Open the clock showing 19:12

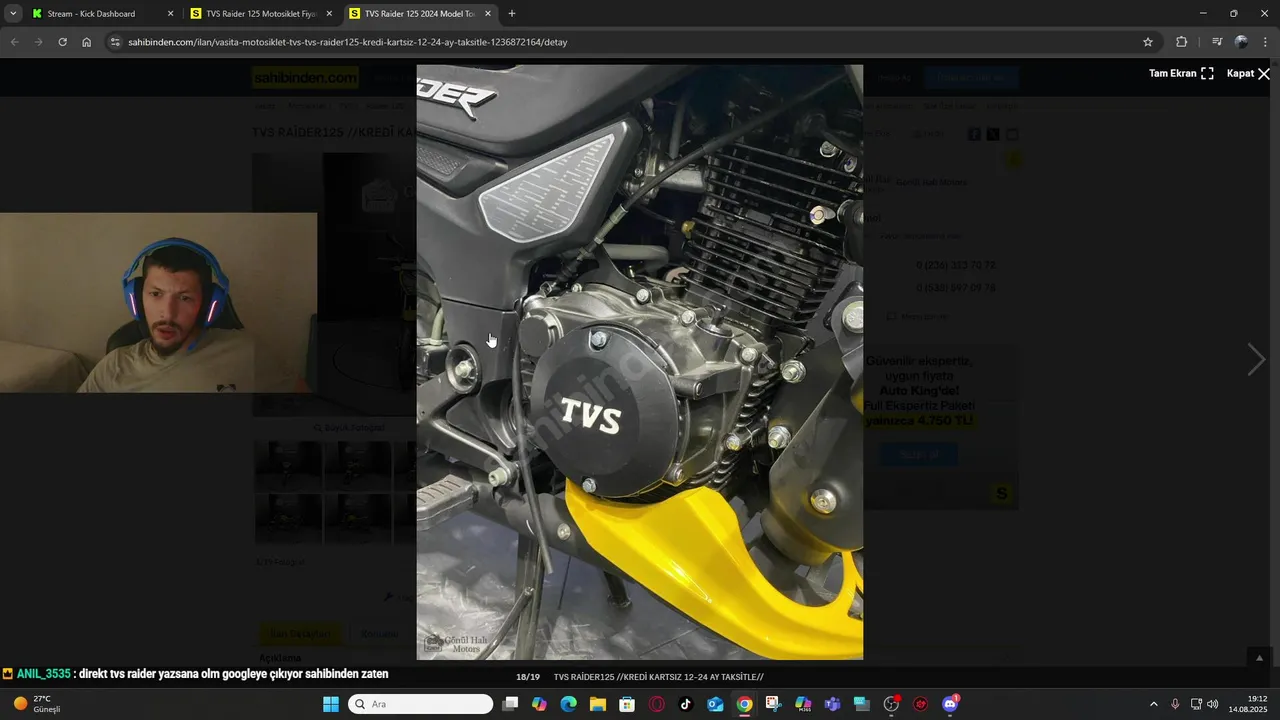[x=1248, y=704]
